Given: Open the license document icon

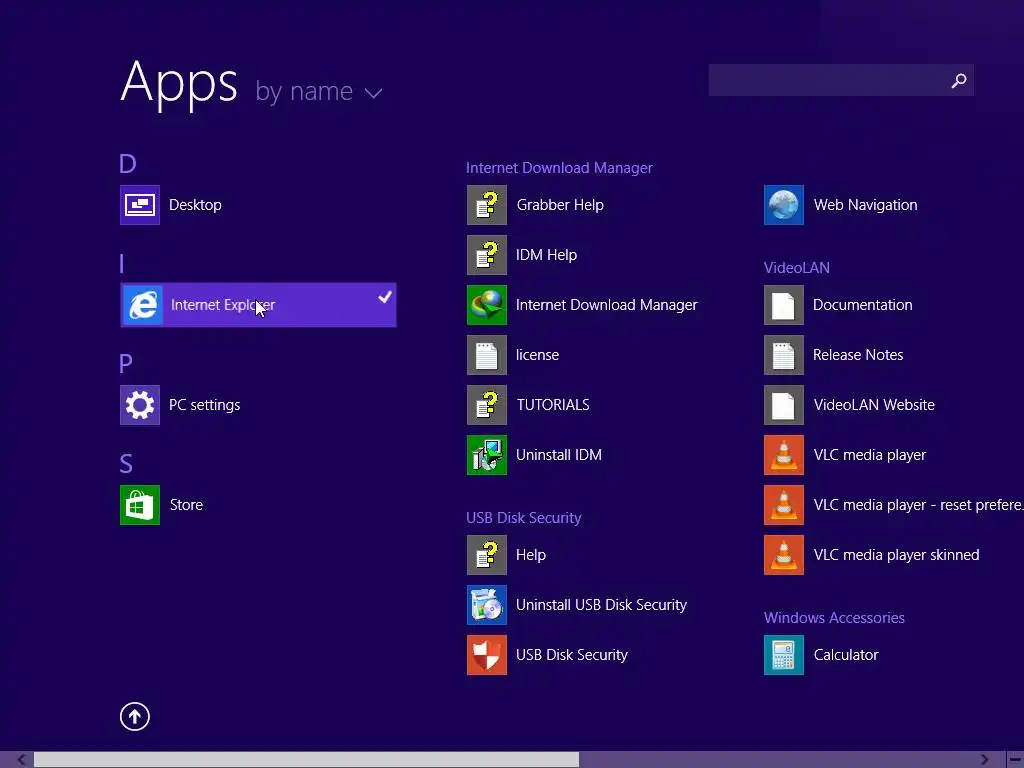Looking at the screenshot, I should click(x=487, y=355).
